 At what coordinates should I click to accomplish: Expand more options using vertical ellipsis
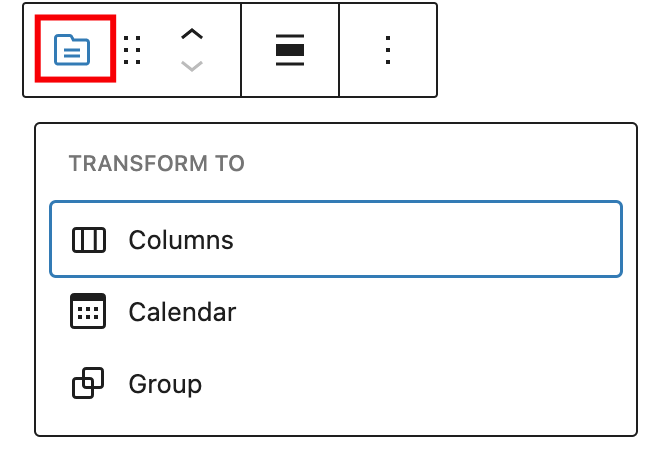pyautogui.click(x=389, y=50)
